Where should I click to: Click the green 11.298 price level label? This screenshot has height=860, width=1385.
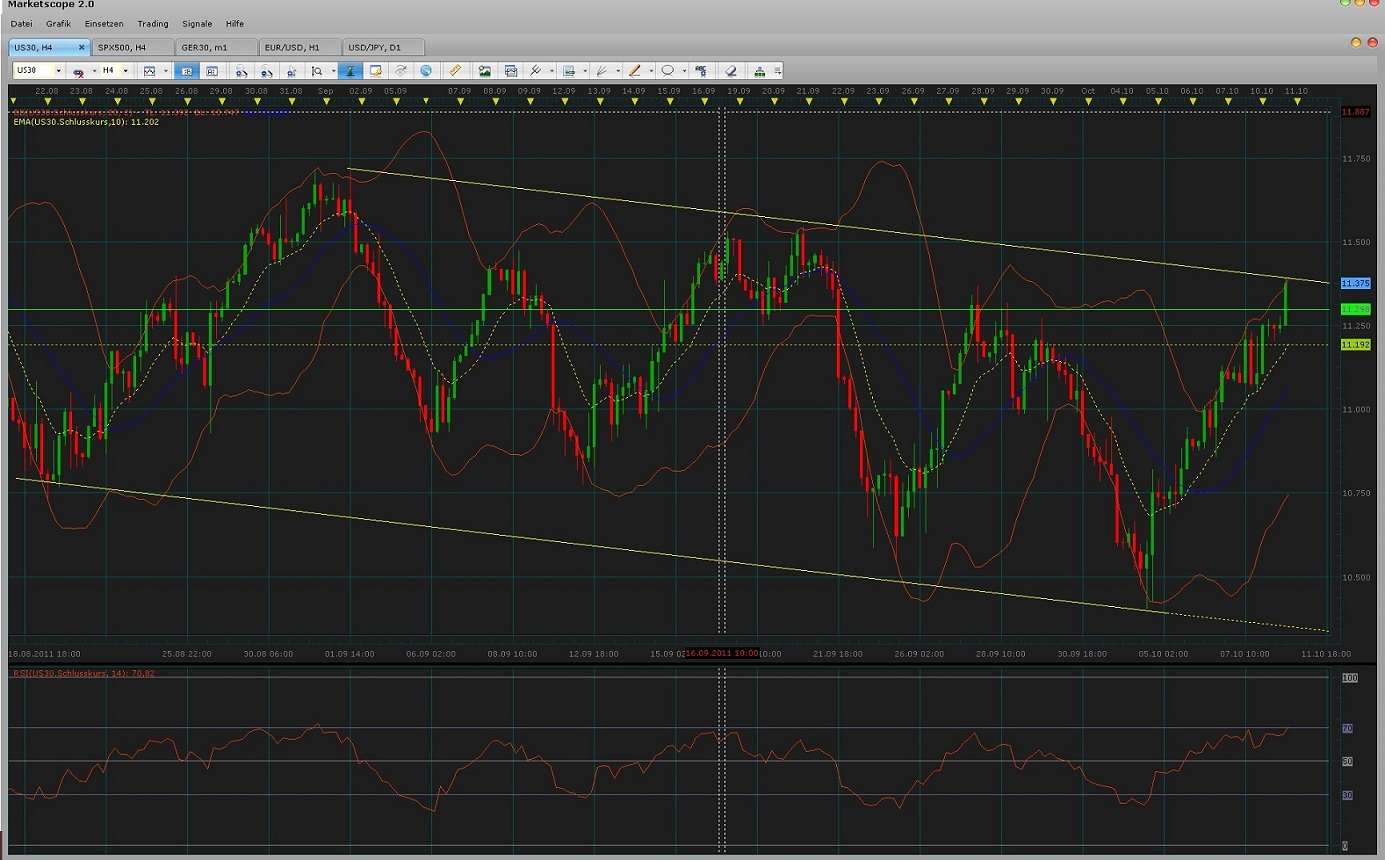coord(1355,309)
